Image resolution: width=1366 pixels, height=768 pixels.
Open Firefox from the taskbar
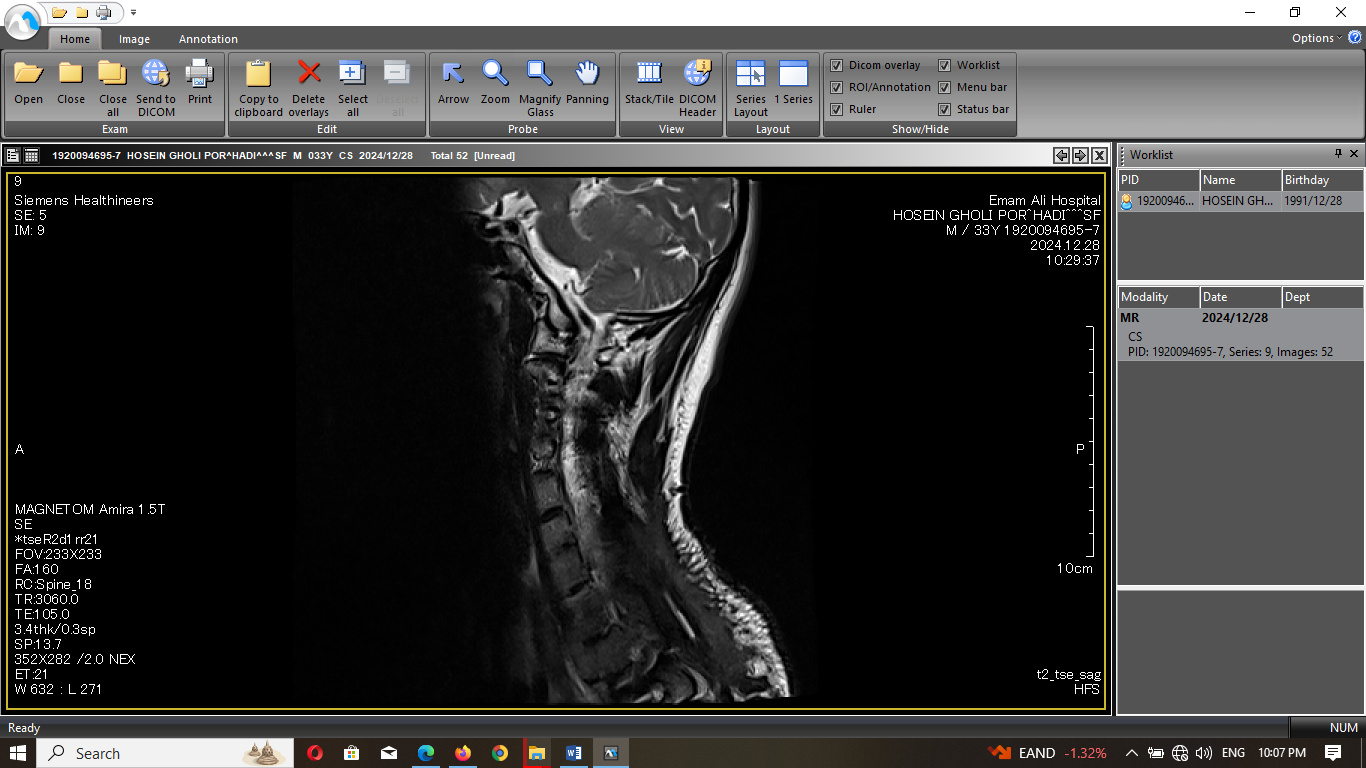(x=462, y=753)
